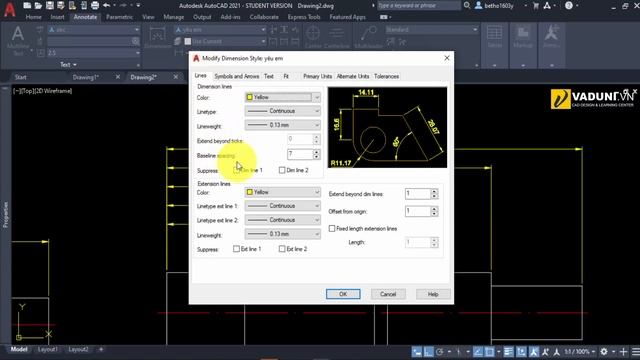640x360 pixels.
Task: Click the search magnifier icon in title bar
Action: tap(467, 5)
